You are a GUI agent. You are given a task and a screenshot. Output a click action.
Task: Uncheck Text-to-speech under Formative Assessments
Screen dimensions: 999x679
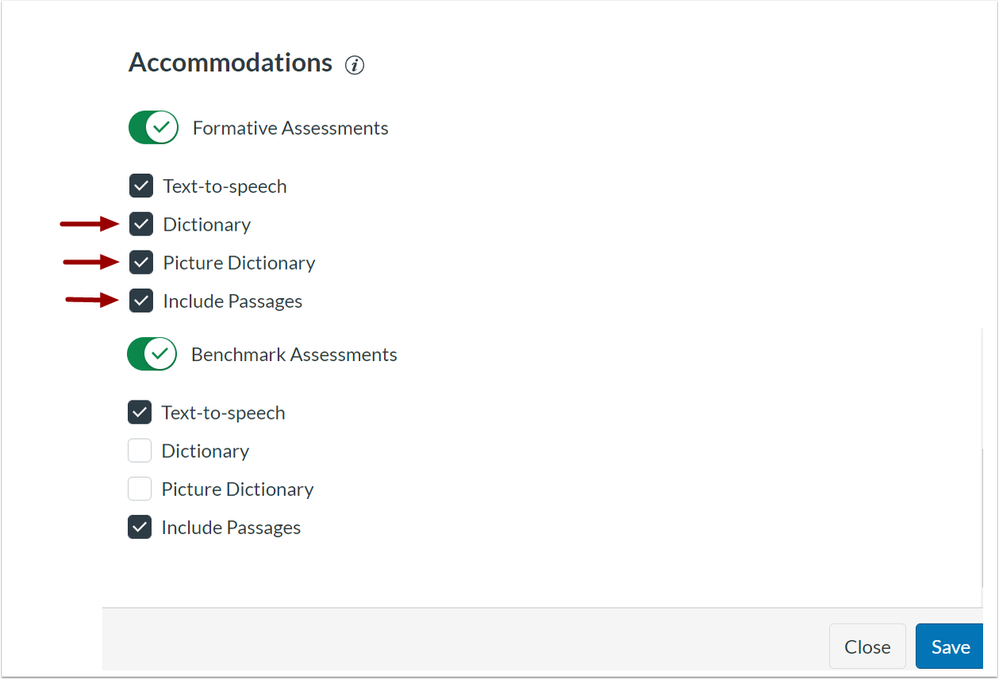pos(141,186)
